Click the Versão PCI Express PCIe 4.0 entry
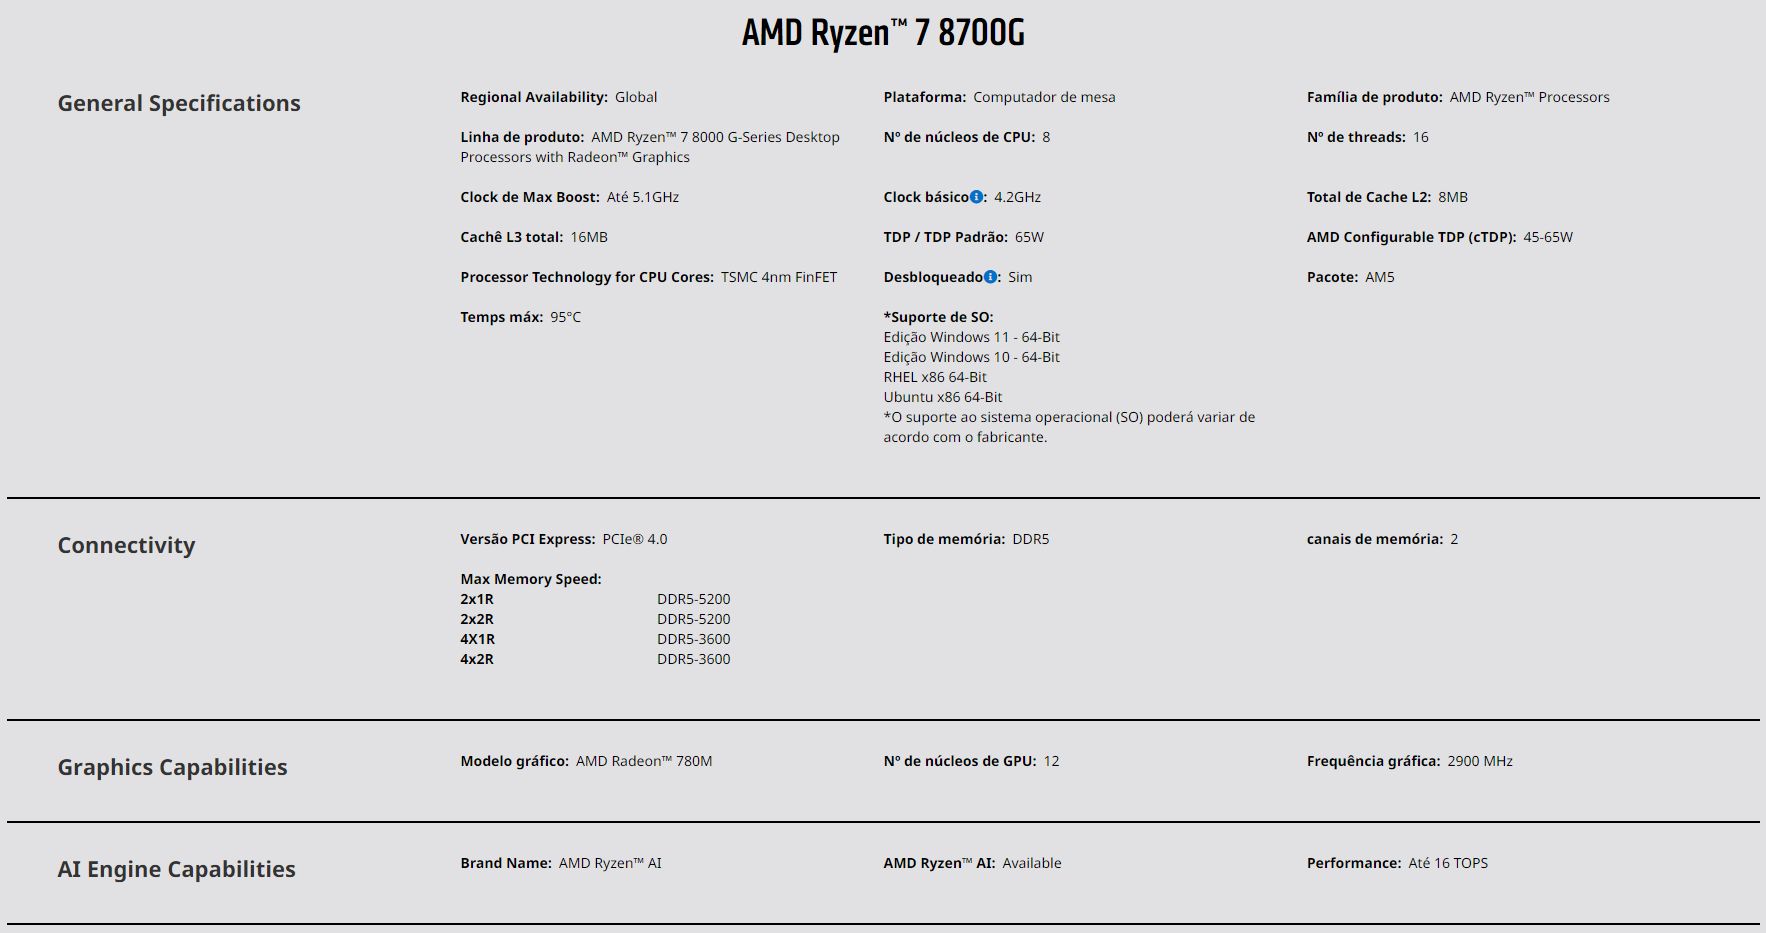This screenshot has height=933, width=1766. click(564, 539)
